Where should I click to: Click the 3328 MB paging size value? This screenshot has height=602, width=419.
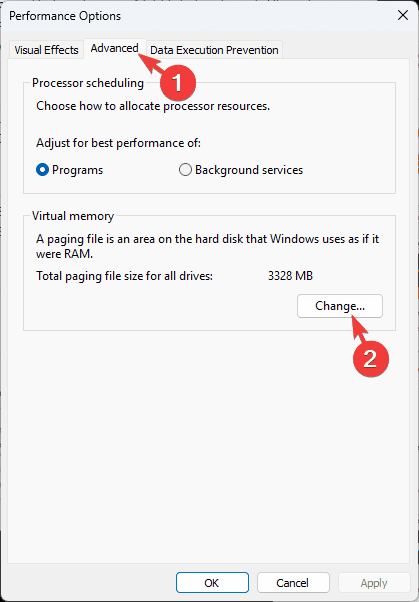pos(290,276)
